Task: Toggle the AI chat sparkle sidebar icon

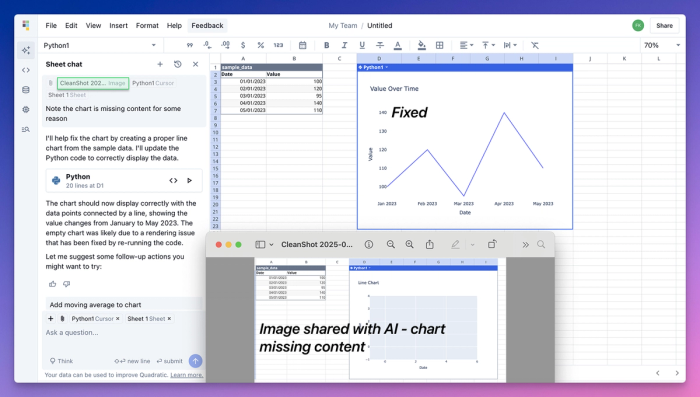Action: [26, 50]
